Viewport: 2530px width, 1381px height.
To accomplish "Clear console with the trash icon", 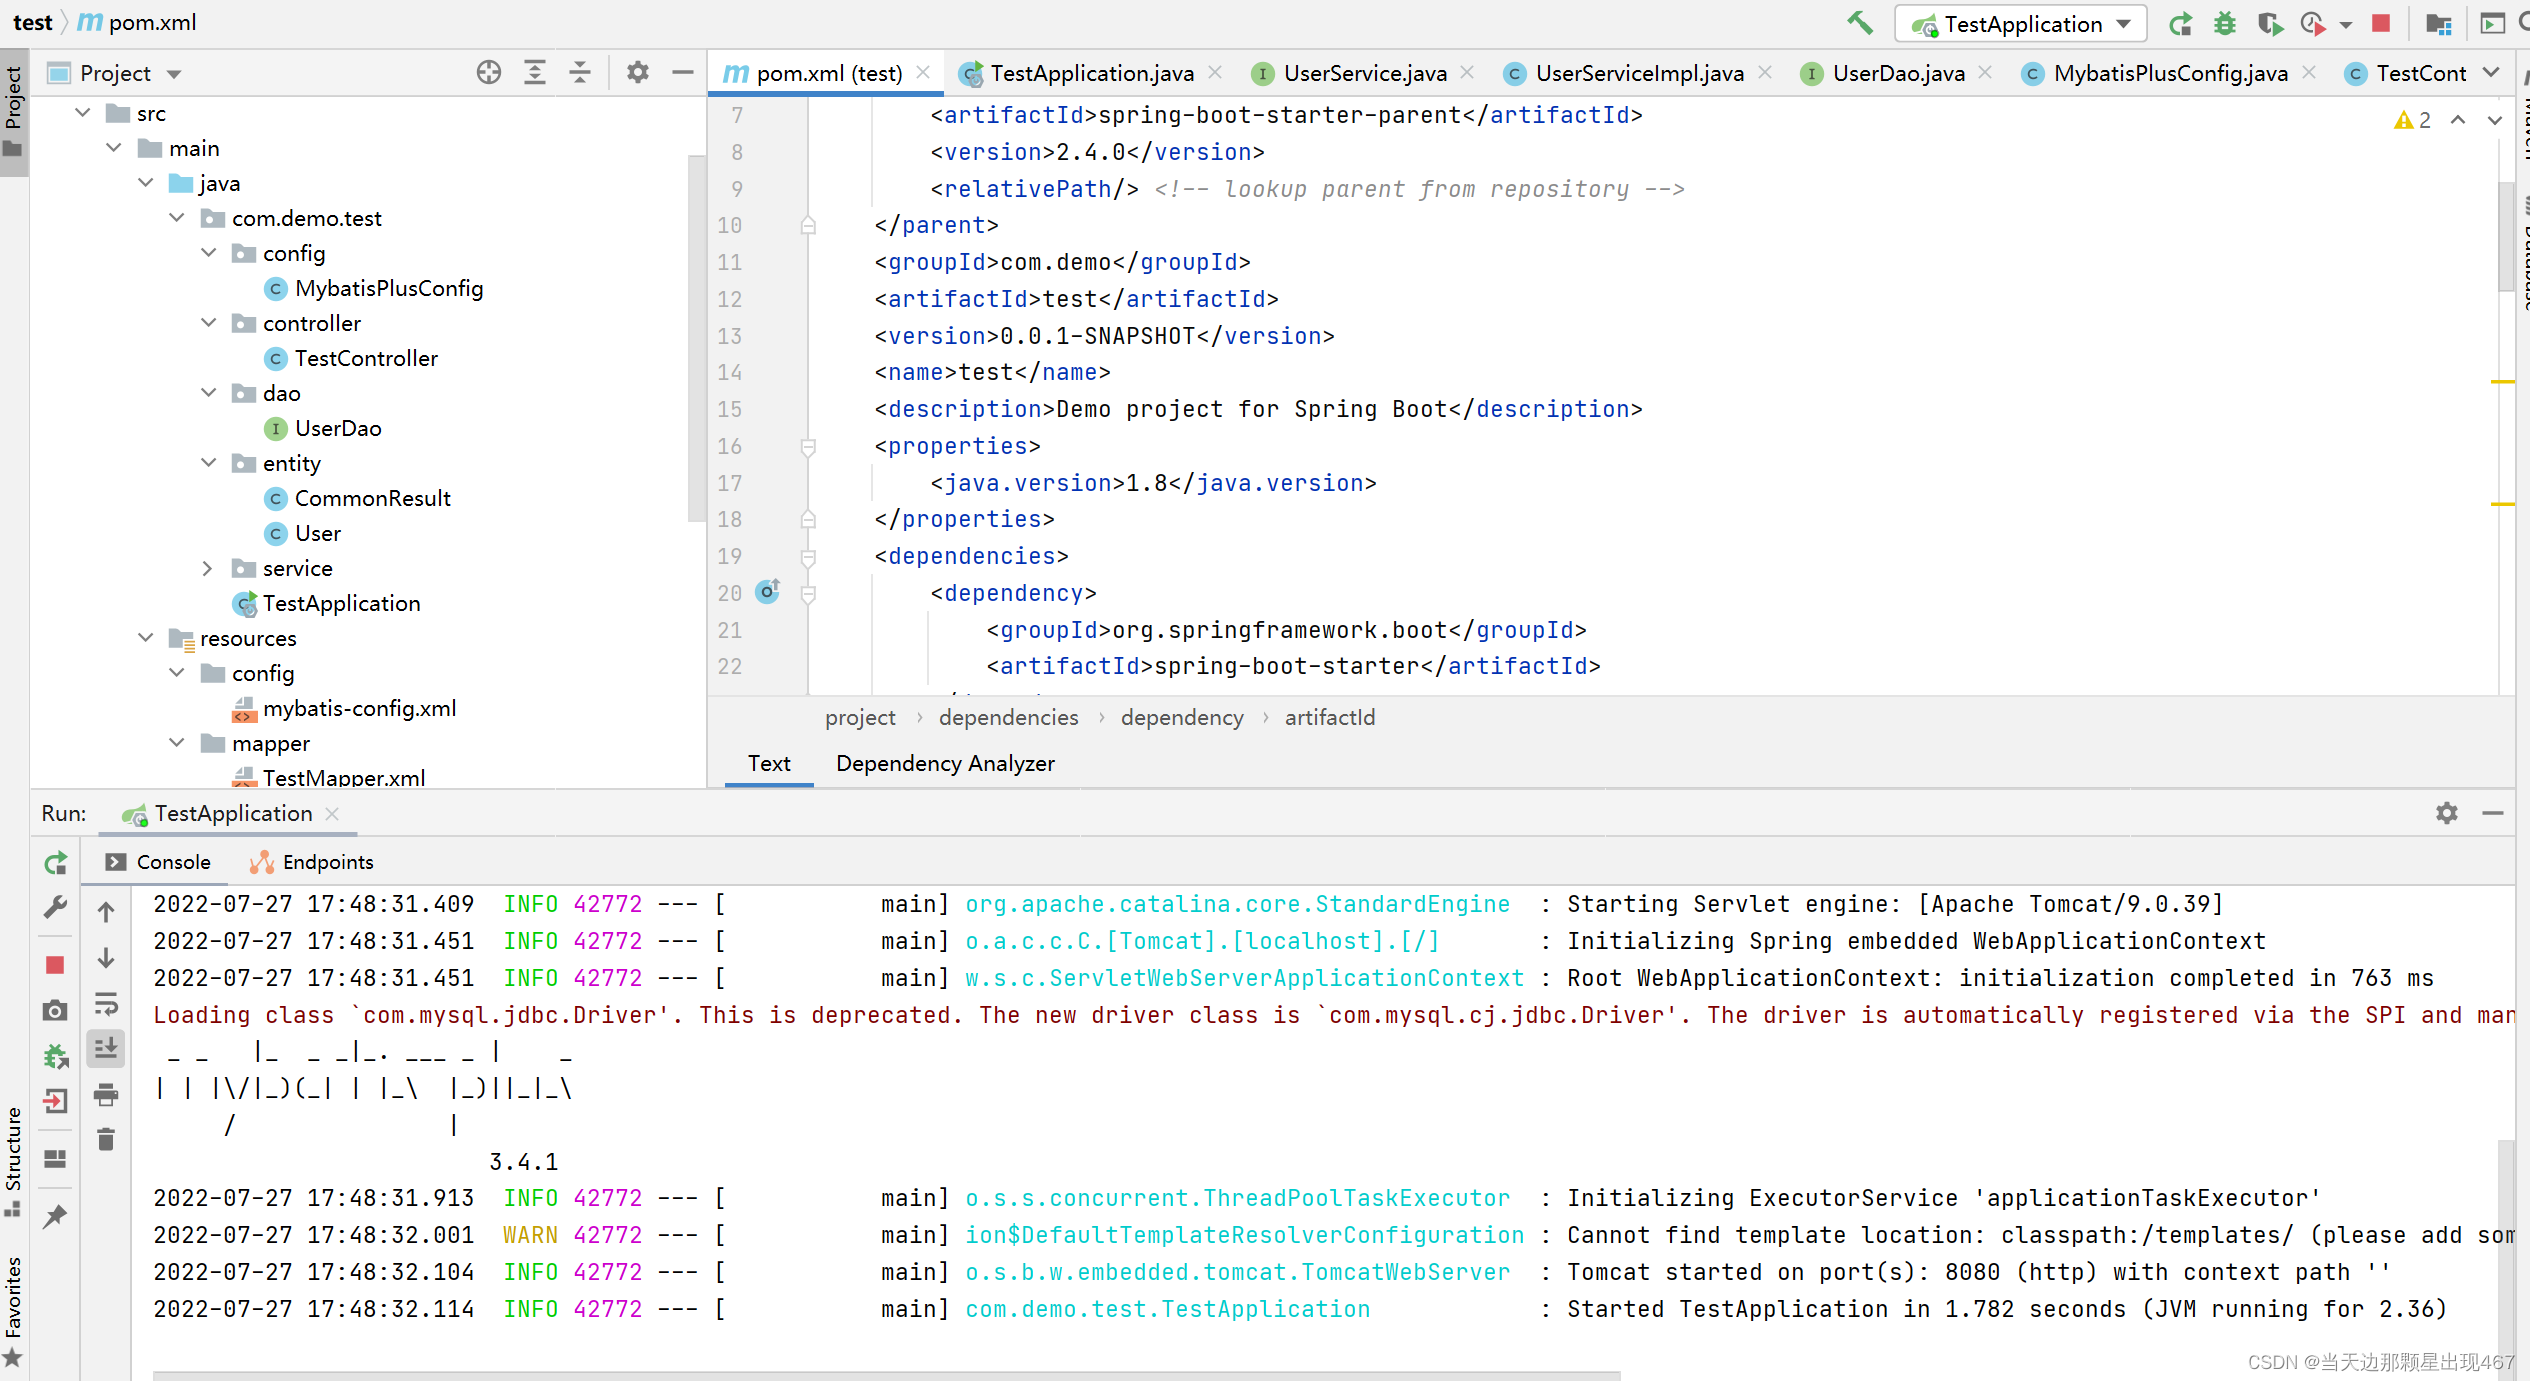I will point(106,1140).
